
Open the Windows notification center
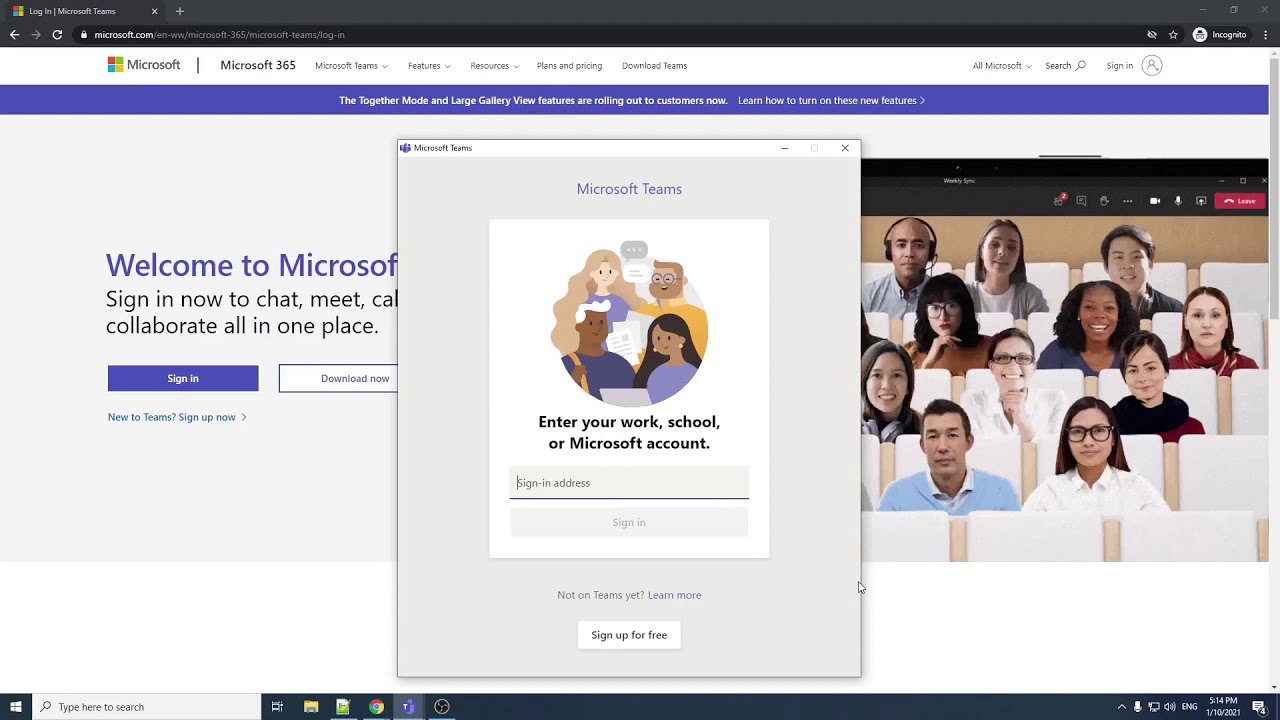(x=1259, y=707)
